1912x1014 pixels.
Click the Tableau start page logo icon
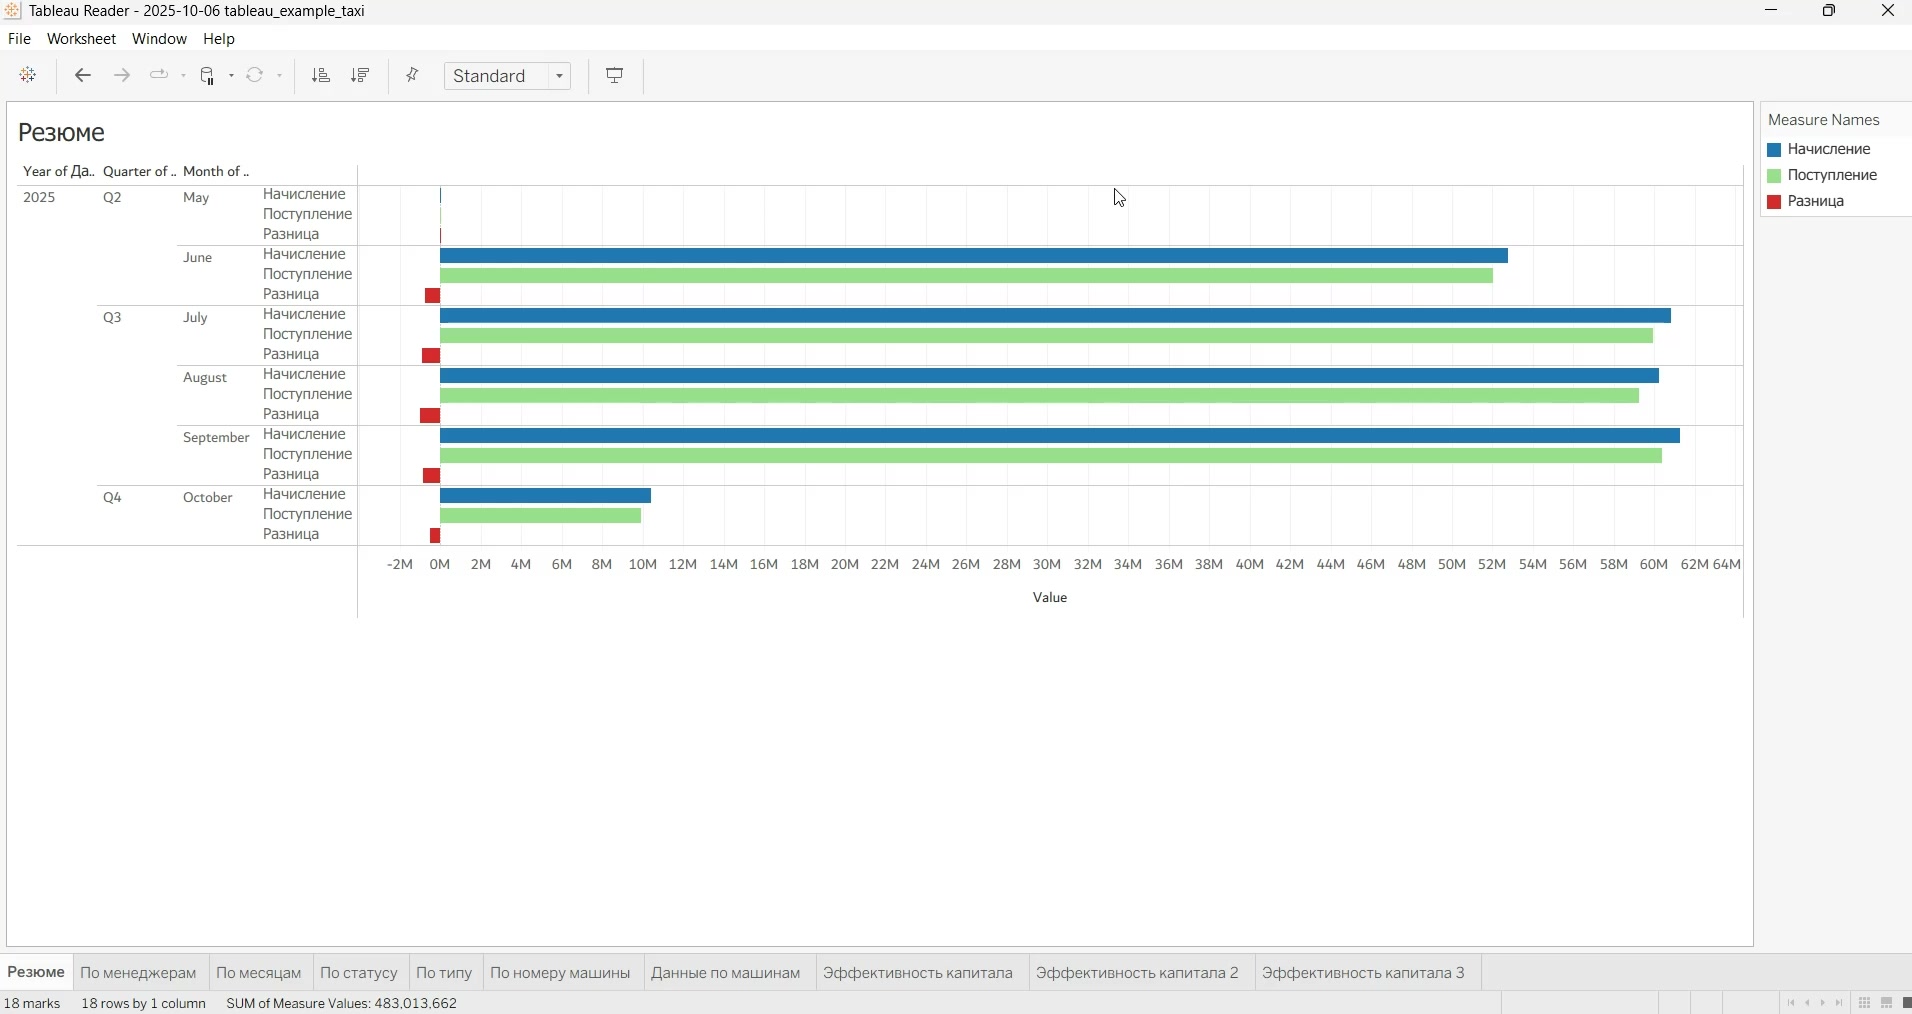28,76
